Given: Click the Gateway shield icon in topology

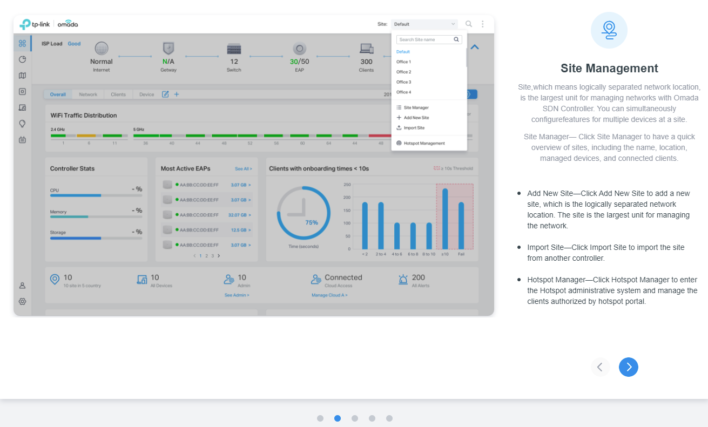Looking at the screenshot, I should [169, 49].
